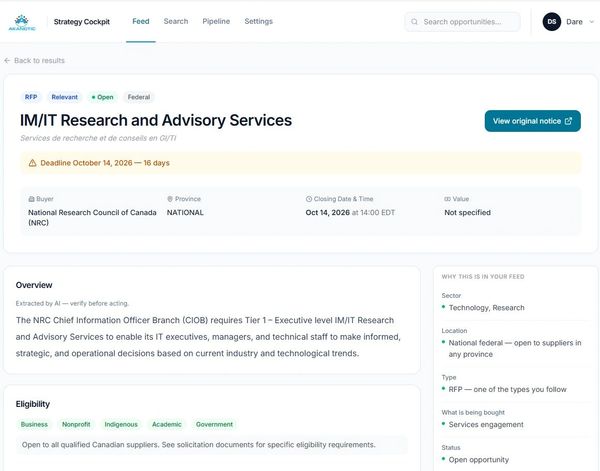Click RFP — one of the types you follow
The image size is (600, 471).
[x=507, y=390]
